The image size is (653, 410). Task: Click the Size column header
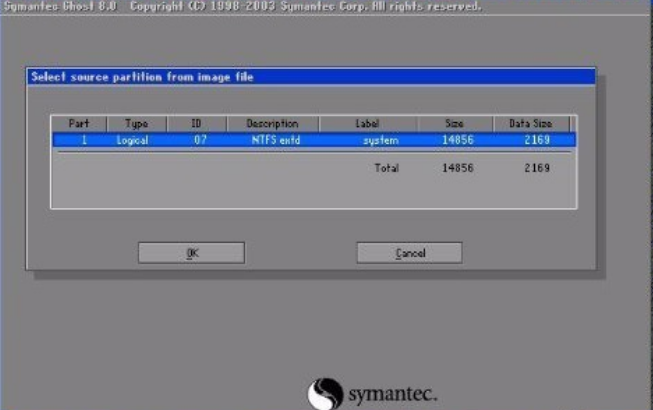[x=455, y=124]
